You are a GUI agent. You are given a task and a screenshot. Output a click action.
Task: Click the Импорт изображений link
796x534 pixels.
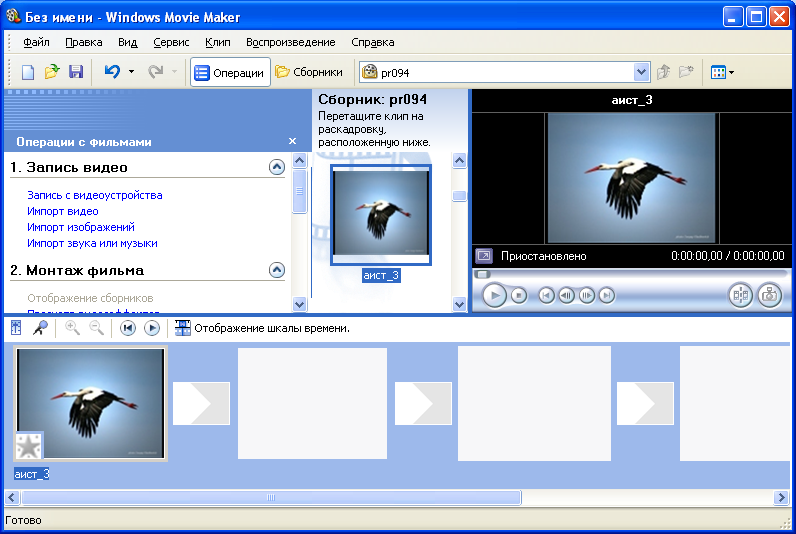(x=81, y=227)
